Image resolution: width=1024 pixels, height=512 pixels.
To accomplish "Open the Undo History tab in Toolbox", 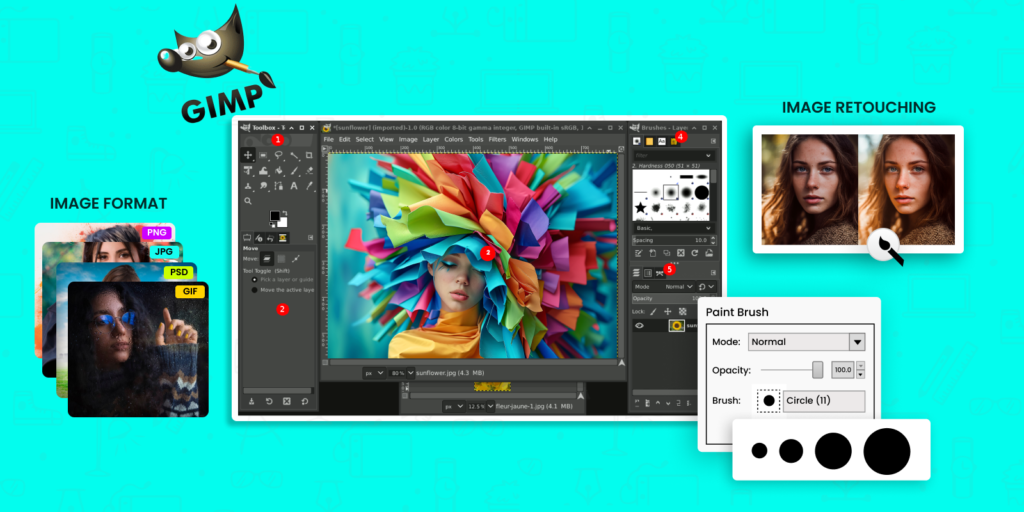I will tap(270, 238).
